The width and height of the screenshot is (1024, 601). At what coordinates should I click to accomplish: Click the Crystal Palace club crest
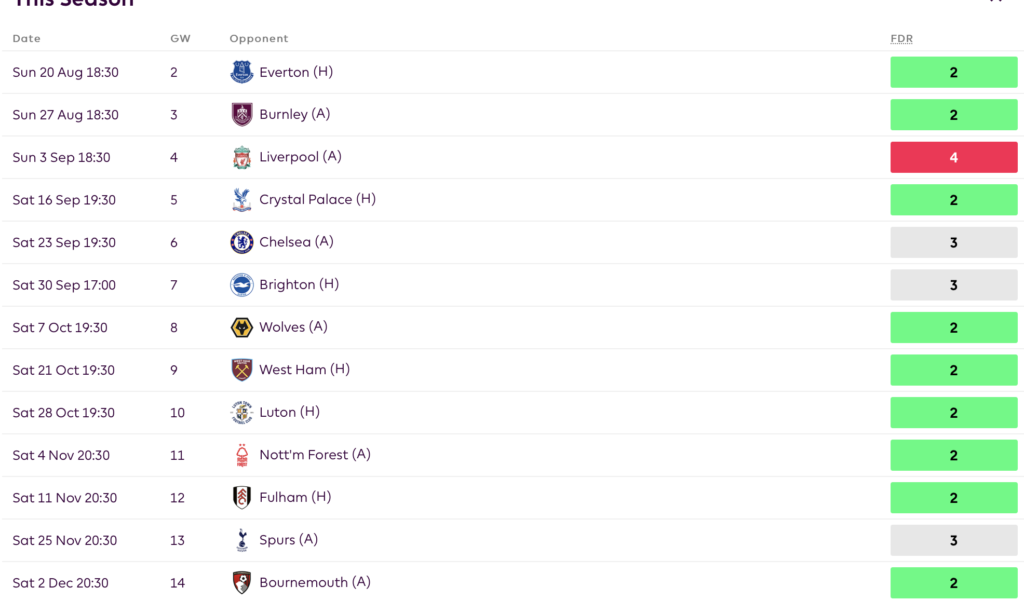241,199
